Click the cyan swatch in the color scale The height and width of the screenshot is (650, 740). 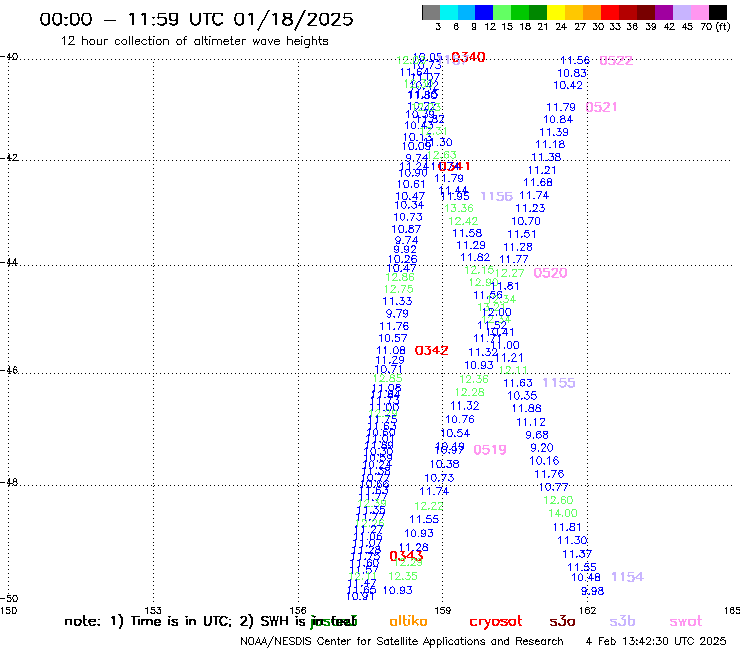tap(449, 12)
